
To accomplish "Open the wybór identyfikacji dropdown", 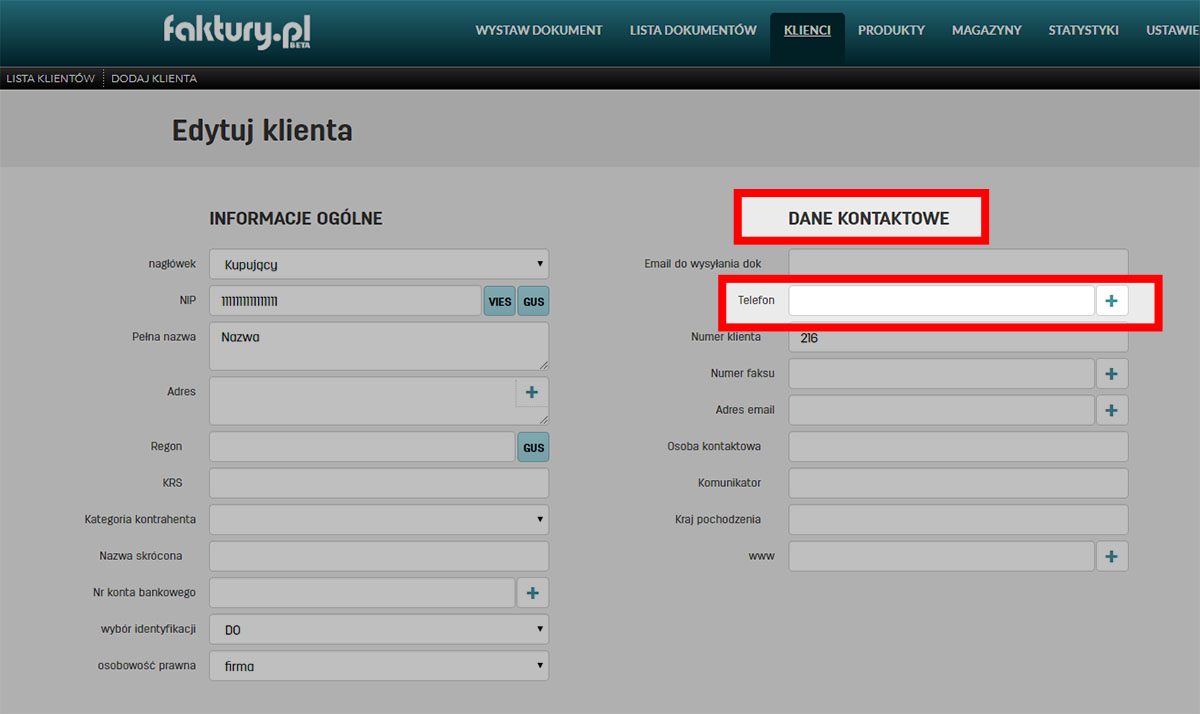I will coord(378,629).
